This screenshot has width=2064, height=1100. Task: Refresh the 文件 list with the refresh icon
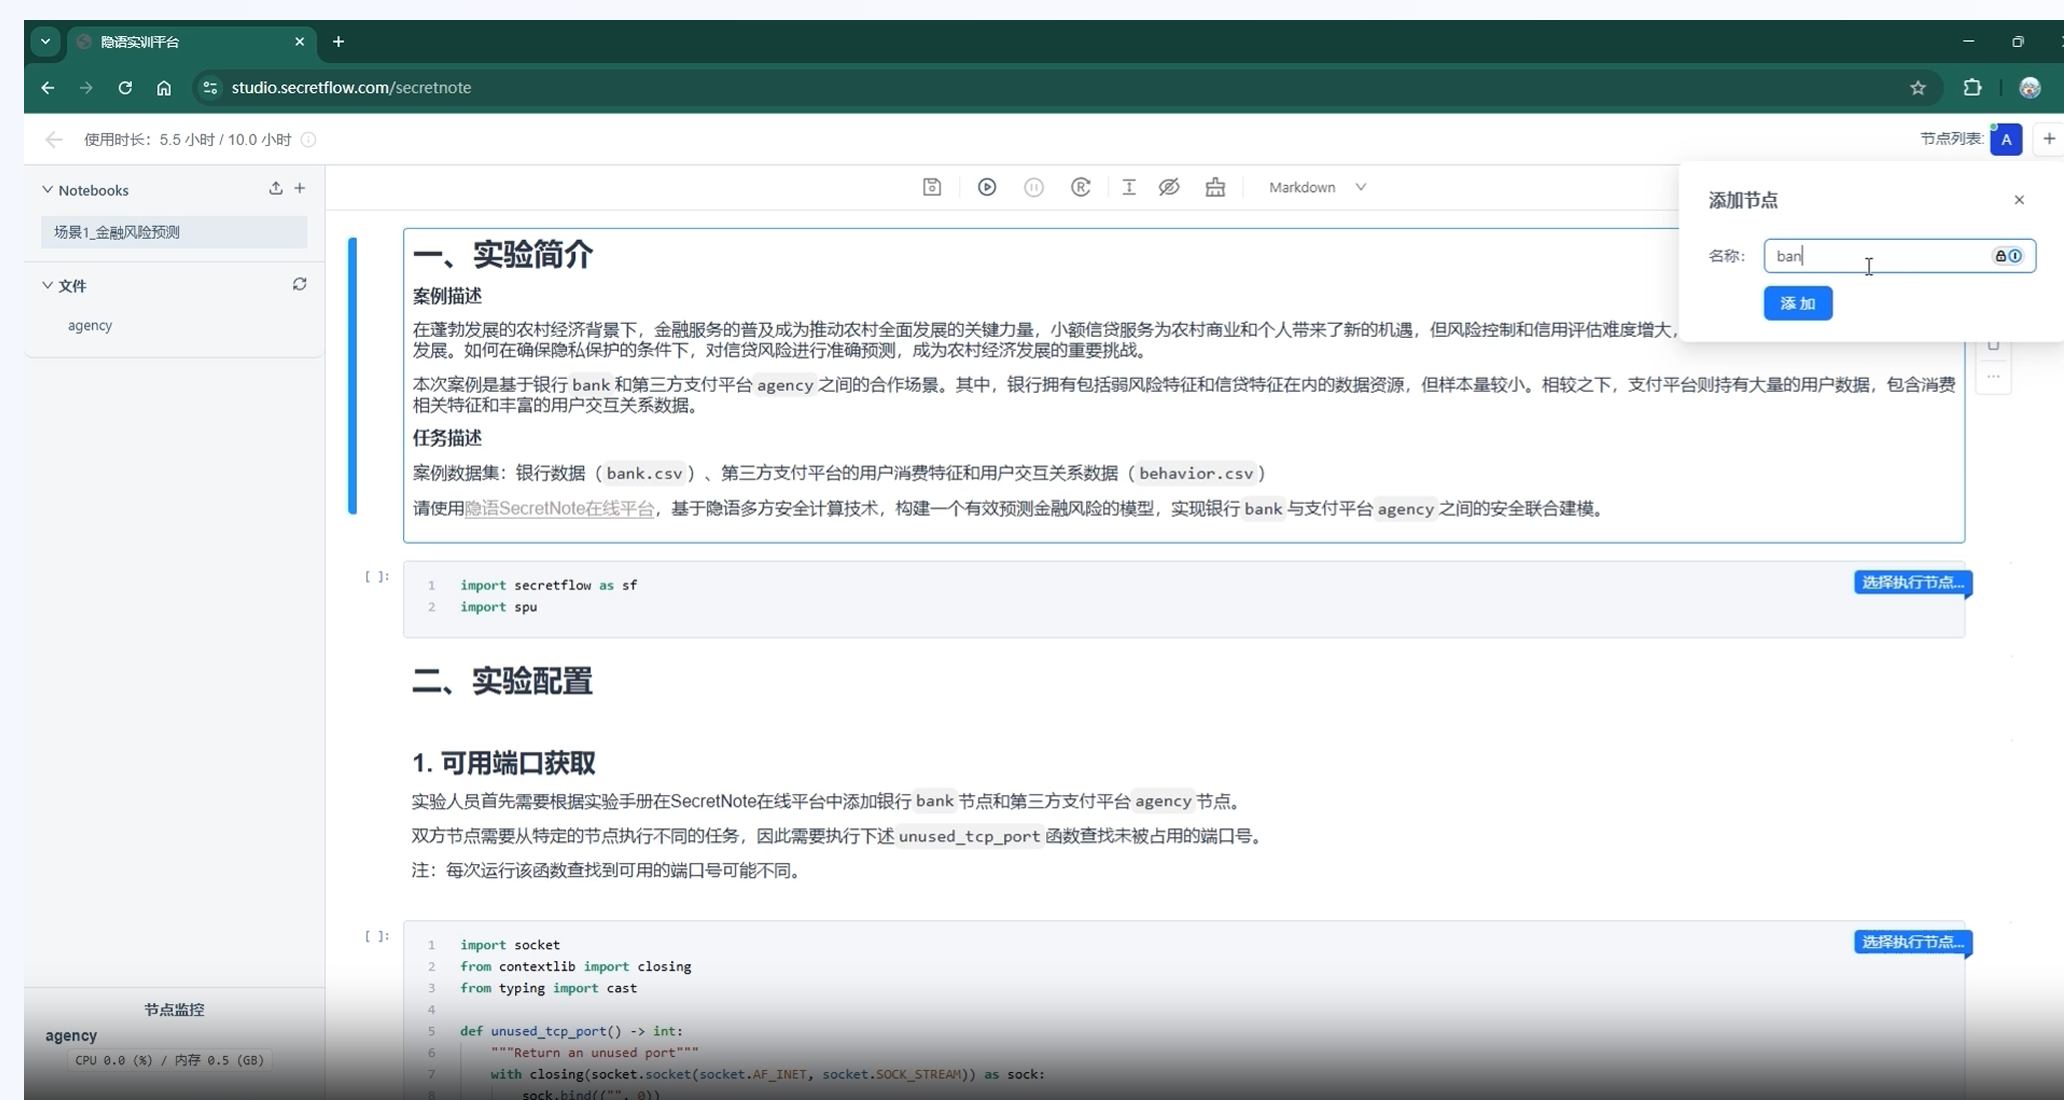coord(300,284)
